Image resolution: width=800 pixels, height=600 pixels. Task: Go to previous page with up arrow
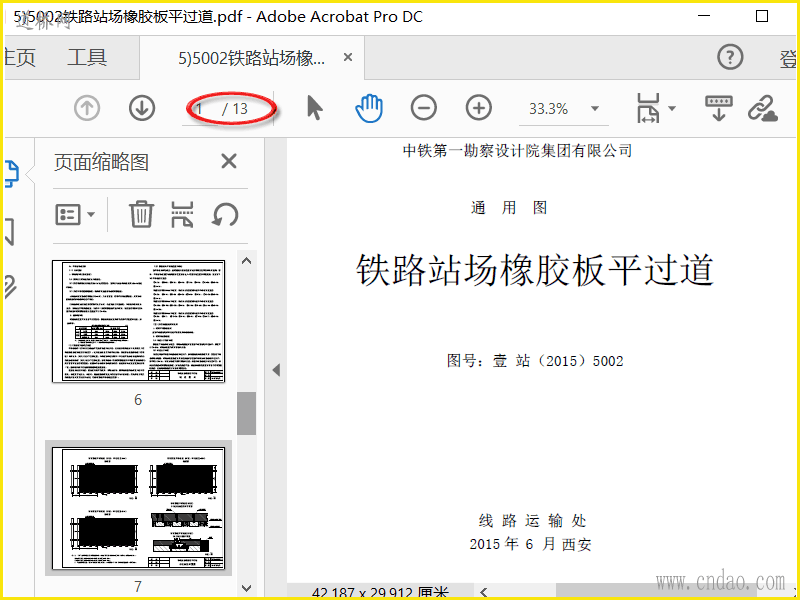coord(87,108)
